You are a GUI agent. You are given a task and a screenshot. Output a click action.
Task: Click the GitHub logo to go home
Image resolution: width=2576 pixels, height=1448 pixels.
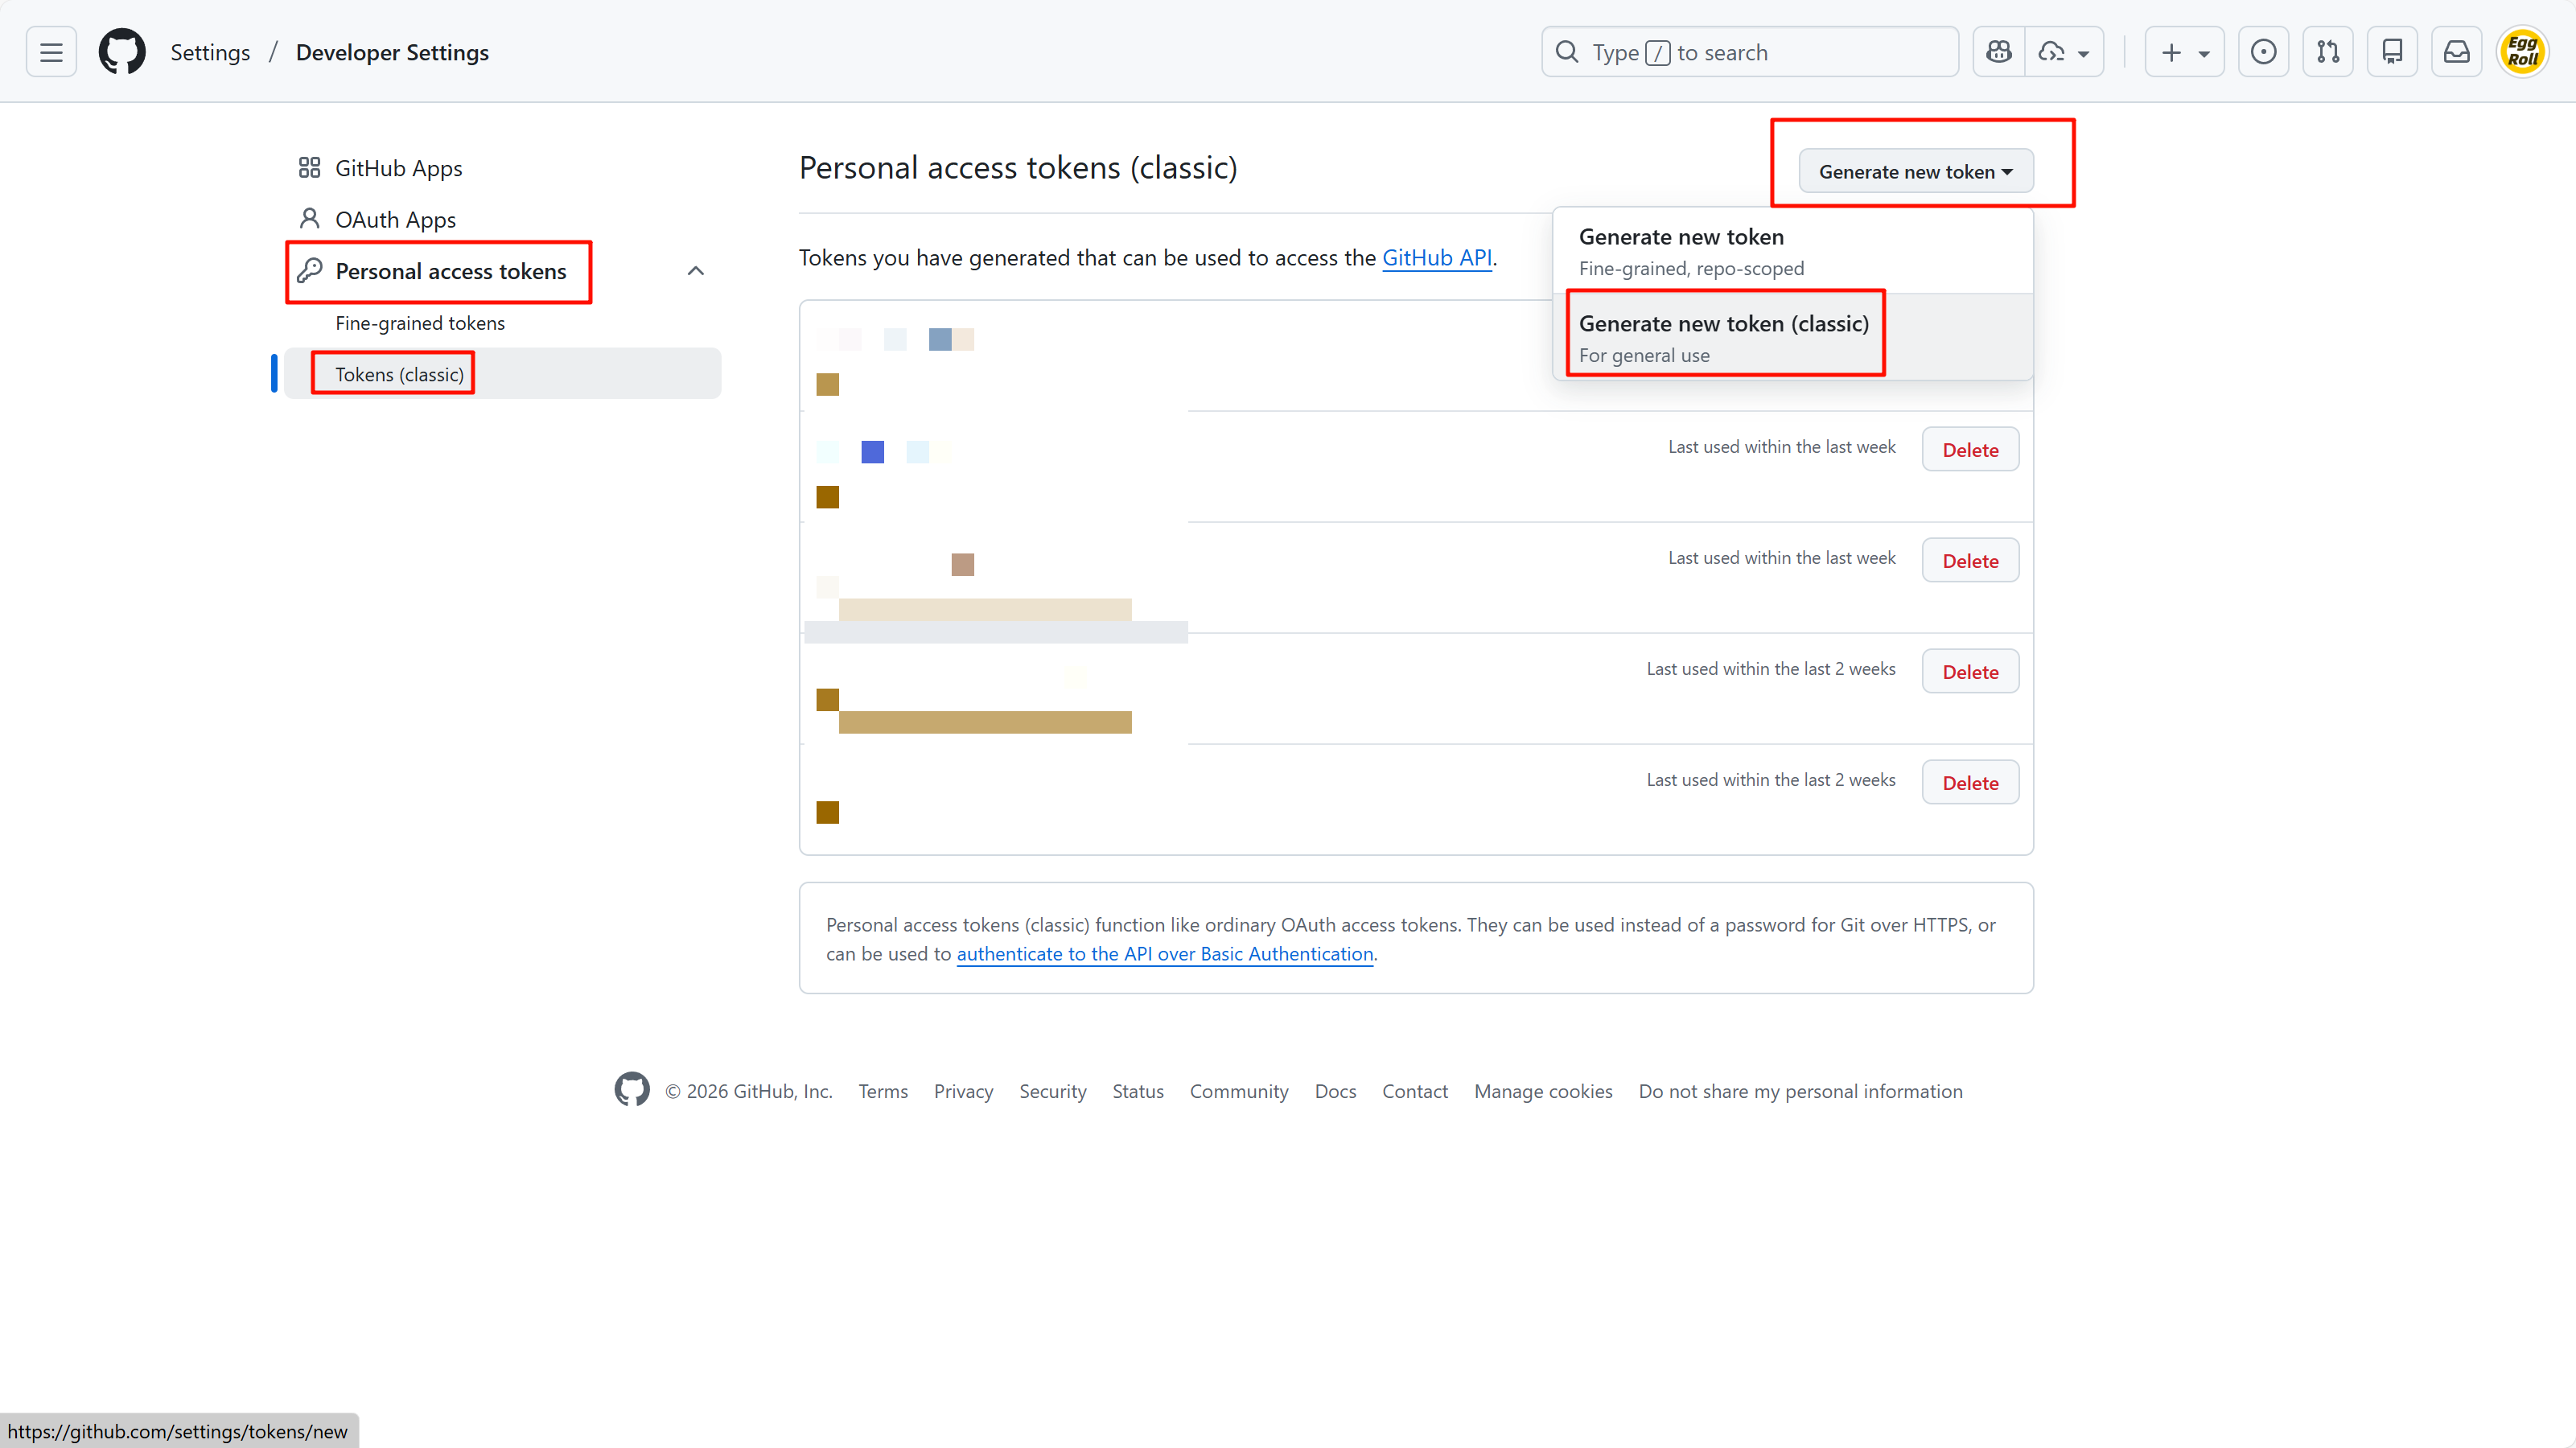click(122, 51)
